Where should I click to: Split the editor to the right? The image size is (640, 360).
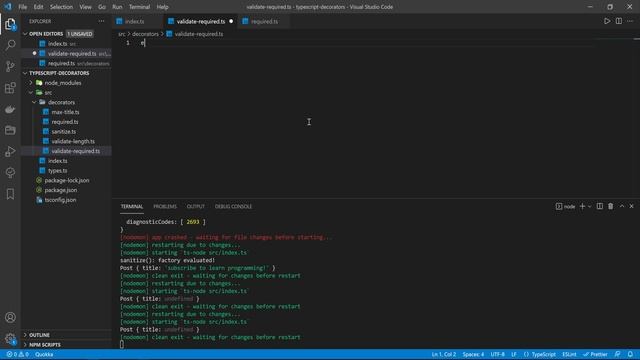point(619,21)
